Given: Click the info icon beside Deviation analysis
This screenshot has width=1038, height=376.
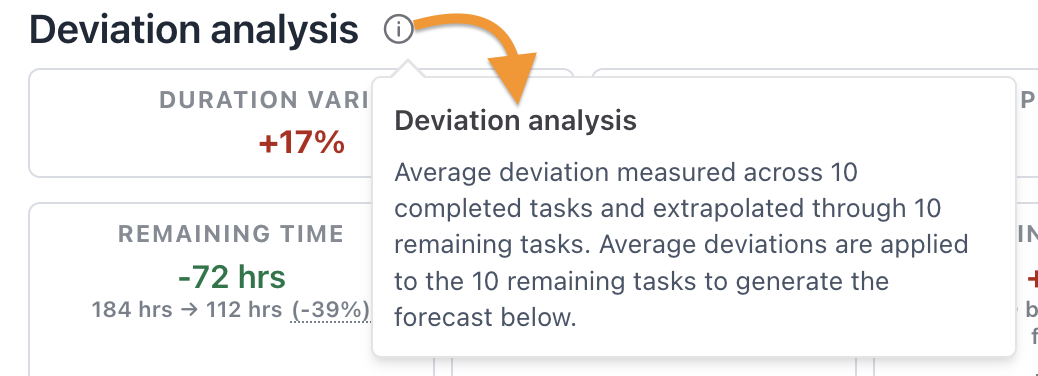Looking at the screenshot, I should point(398,30).
